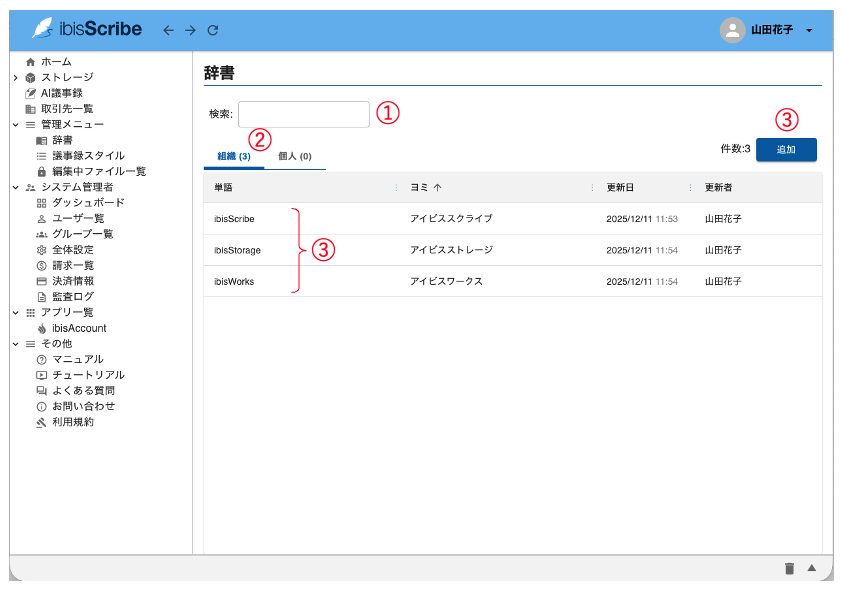Collapse the システム管理者 section
This screenshot has width=844, height=592.
click(16, 187)
